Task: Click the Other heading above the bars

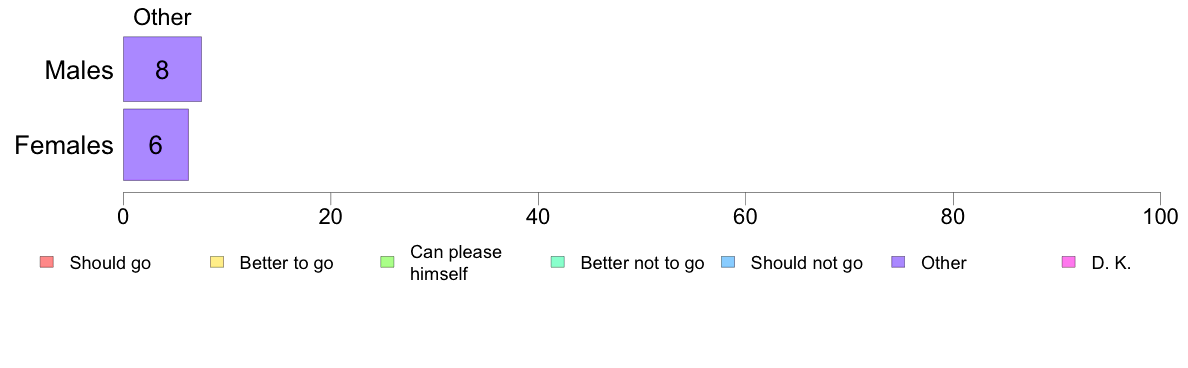Action: pyautogui.click(x=162, y=17)
